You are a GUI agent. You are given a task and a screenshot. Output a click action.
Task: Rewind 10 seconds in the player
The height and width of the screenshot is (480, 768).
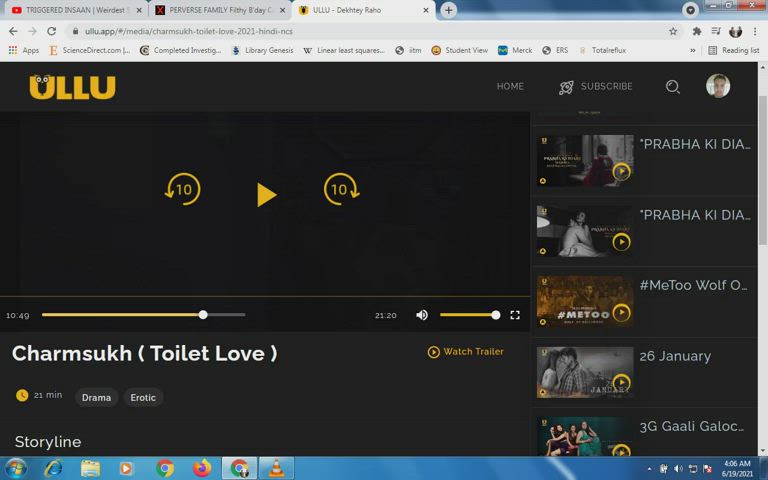[183, 189]
